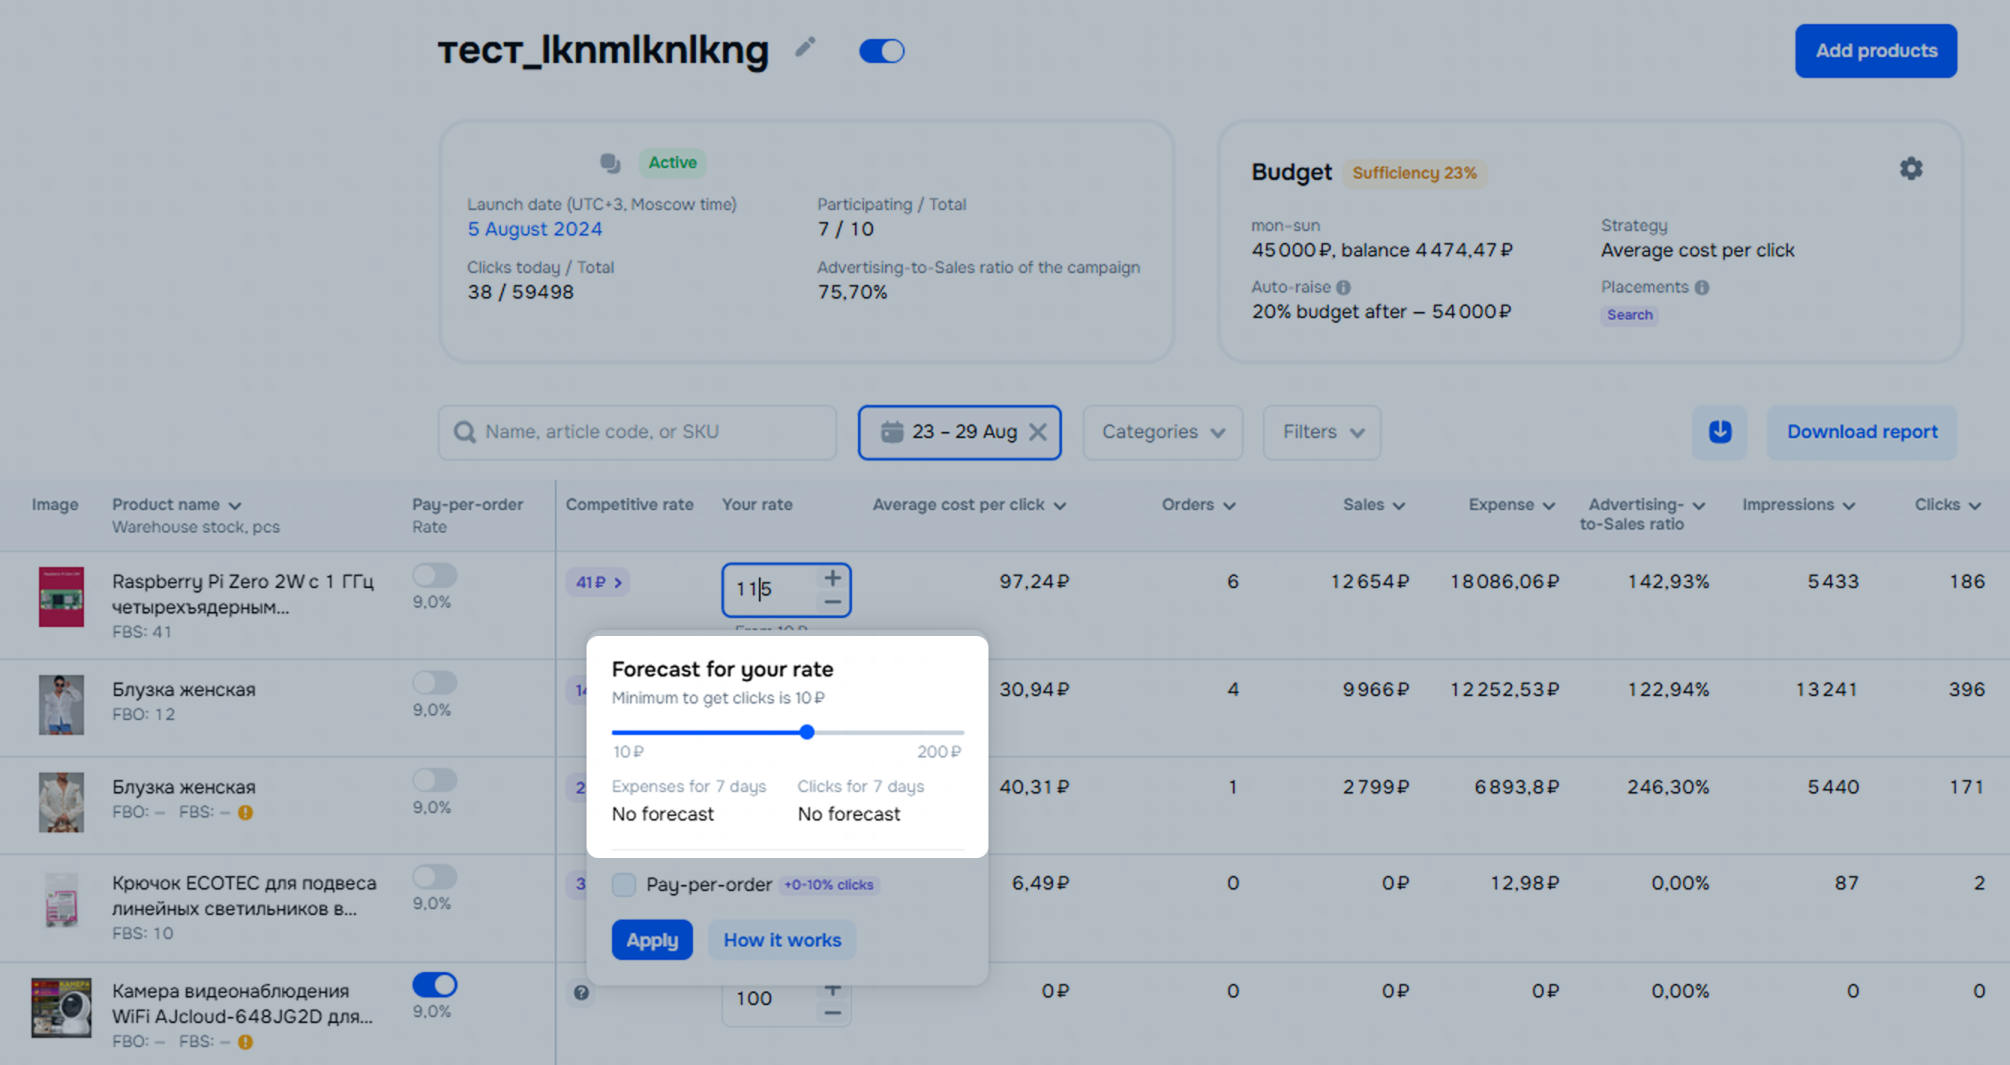Disable pay-per-order toggle for camera product
This screenshot has width=2010, height=1065.
point(434,985)
